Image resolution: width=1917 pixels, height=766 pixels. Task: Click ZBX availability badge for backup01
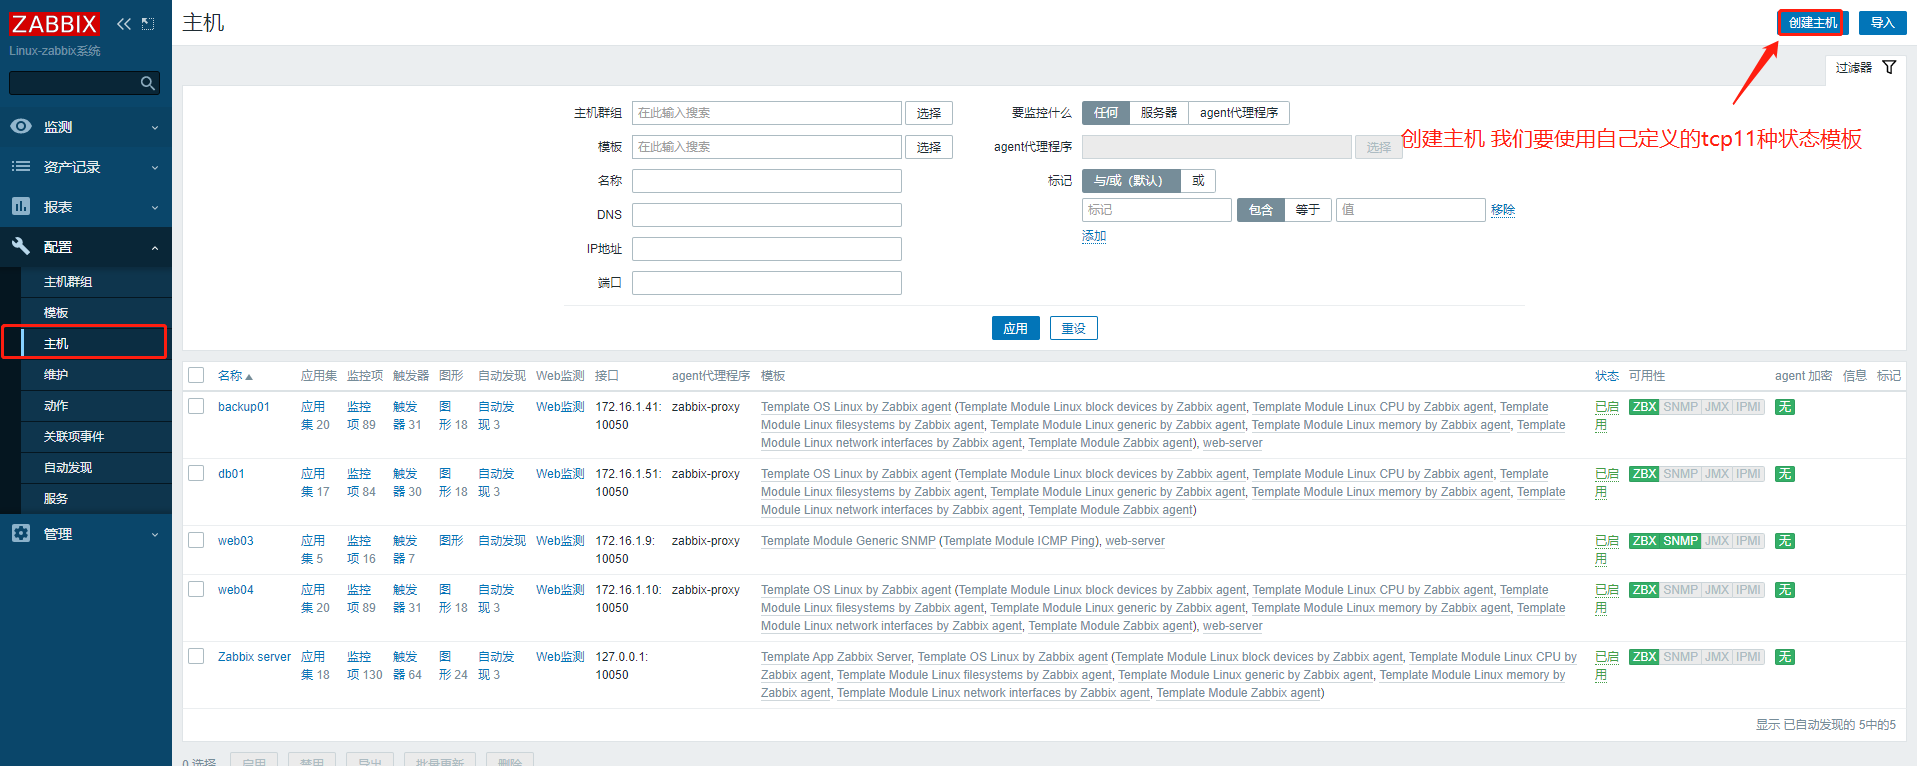(x=1644, y=407)
